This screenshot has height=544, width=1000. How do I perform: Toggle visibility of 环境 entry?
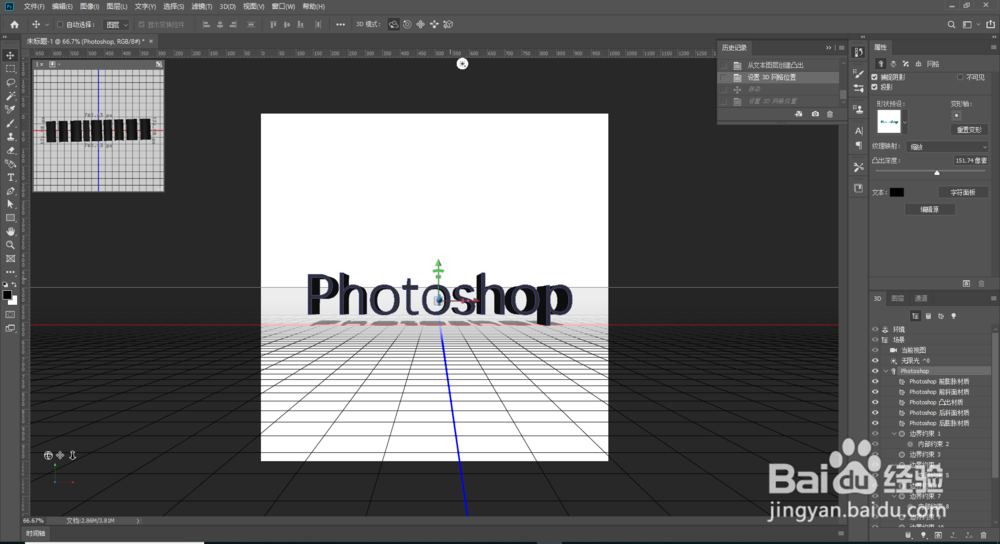[875, 329]
